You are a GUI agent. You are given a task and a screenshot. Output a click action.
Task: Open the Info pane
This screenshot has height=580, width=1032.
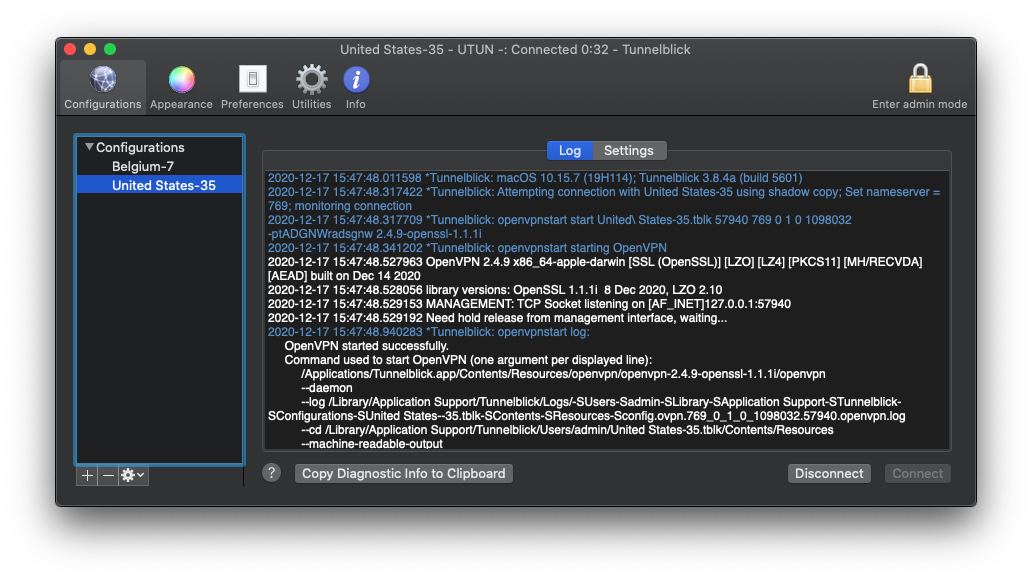355,87
